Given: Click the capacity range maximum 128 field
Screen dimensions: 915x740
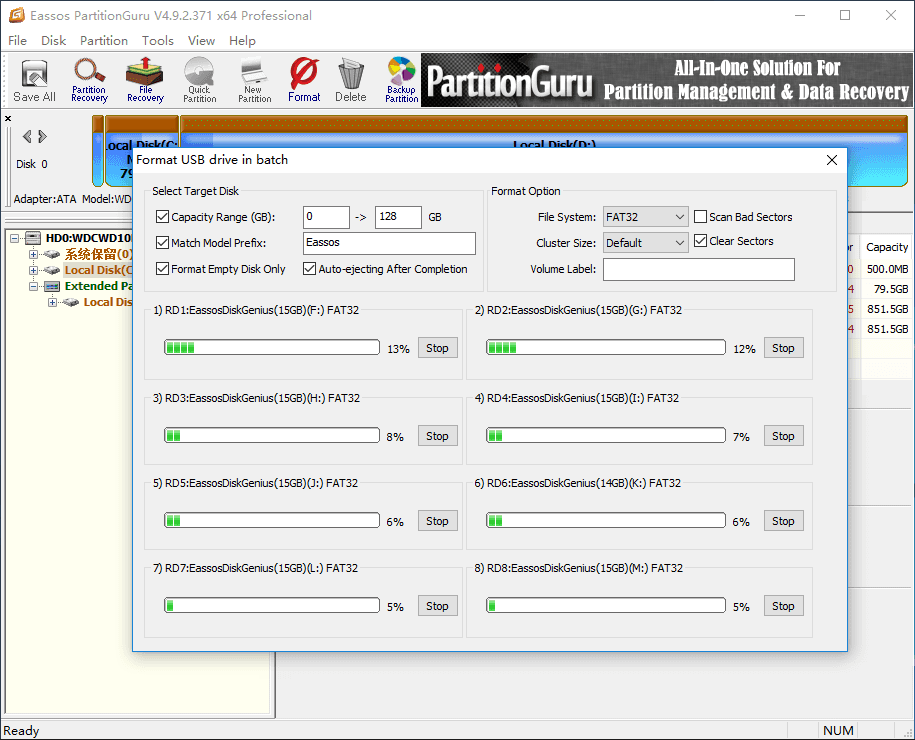Looking at the screenshot, I should coord(399,217).
